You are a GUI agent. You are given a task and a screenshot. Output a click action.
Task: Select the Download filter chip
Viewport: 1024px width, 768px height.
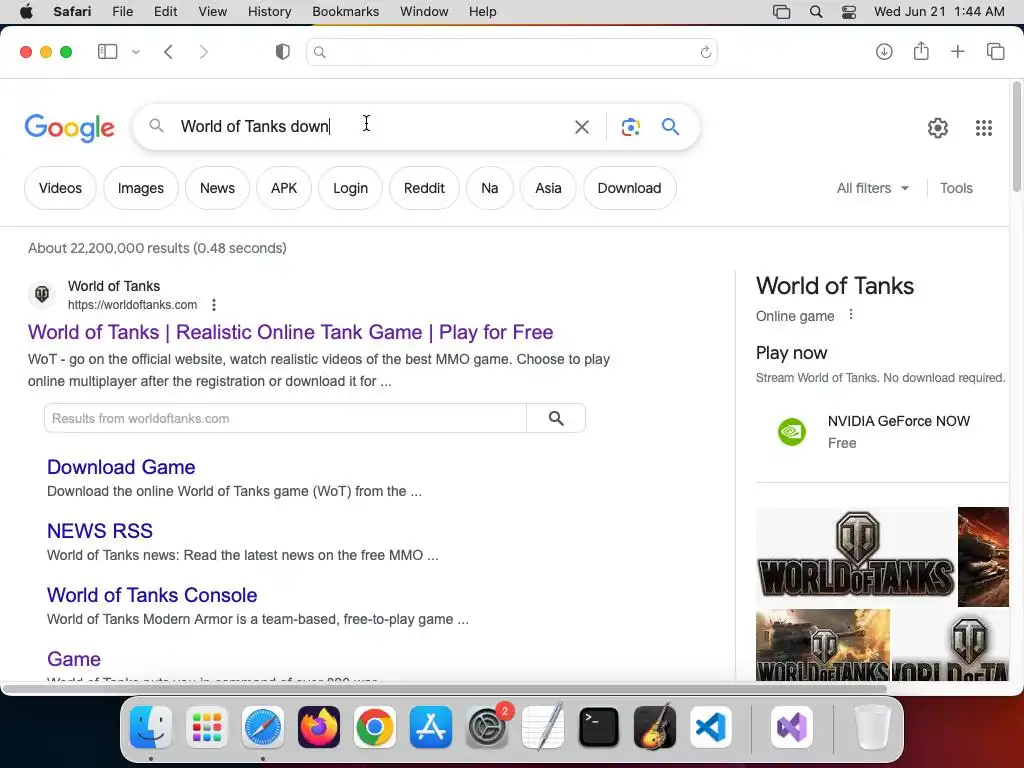630,188
